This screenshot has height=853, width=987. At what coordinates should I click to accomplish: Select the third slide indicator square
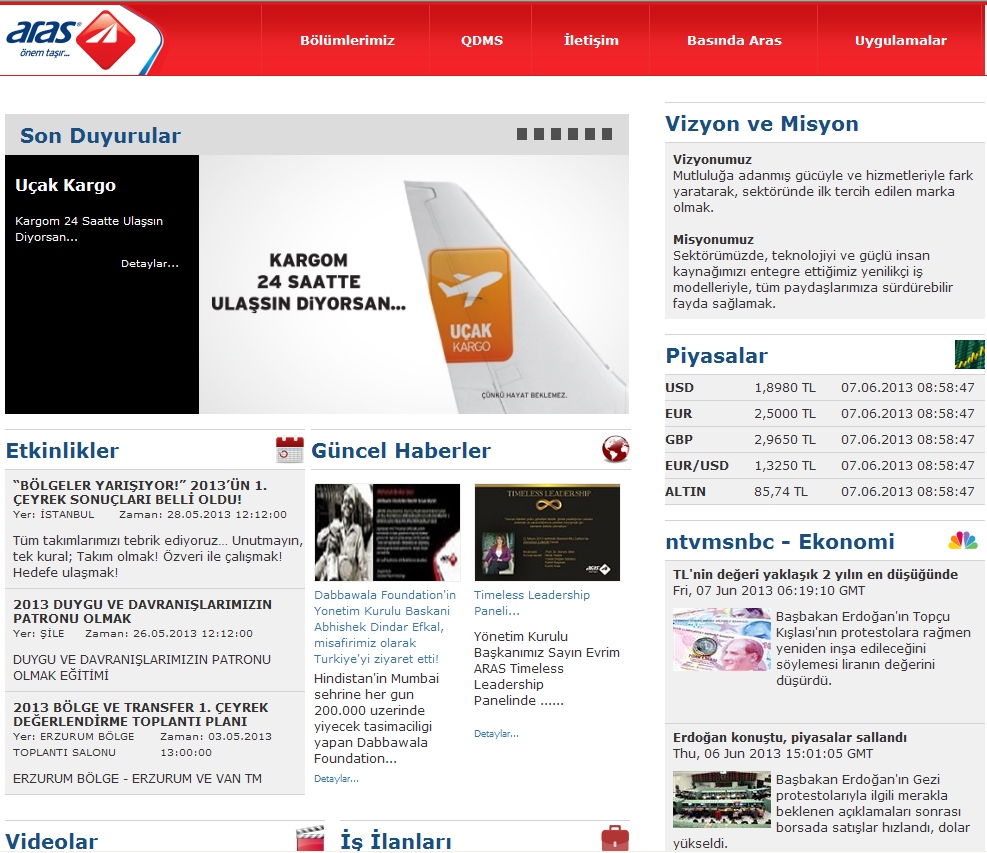point(556,134)
